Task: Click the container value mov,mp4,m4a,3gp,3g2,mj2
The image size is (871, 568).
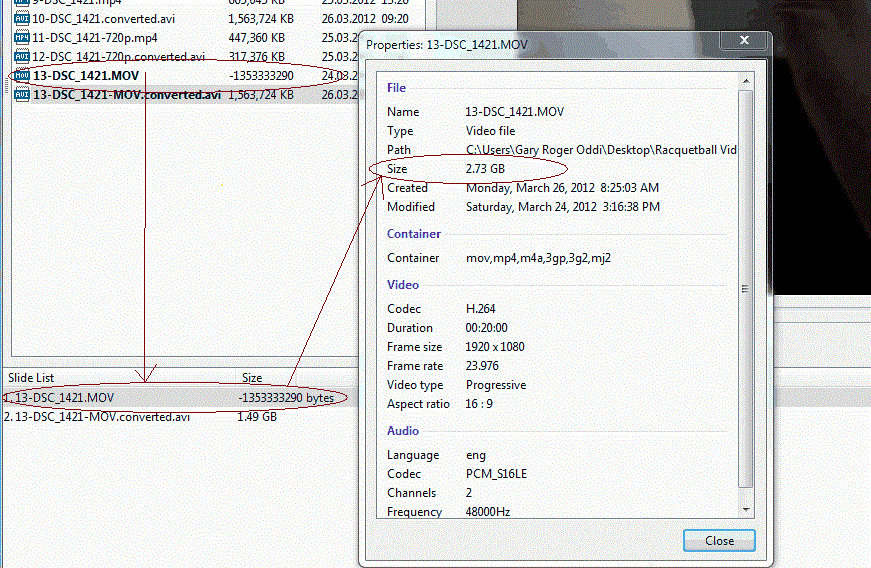Action: [x=538, y=258]
